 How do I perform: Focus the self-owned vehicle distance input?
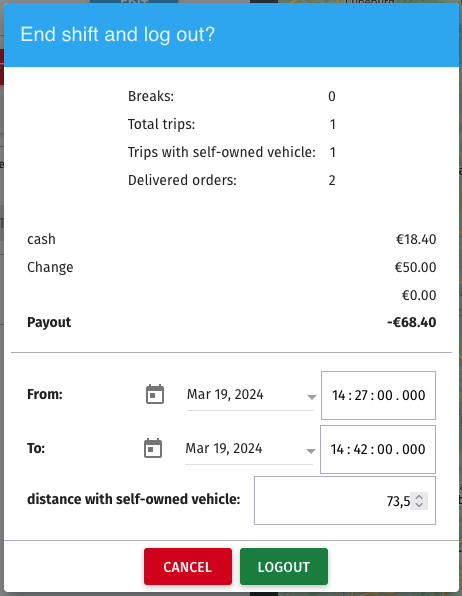[x=345, y=500]
